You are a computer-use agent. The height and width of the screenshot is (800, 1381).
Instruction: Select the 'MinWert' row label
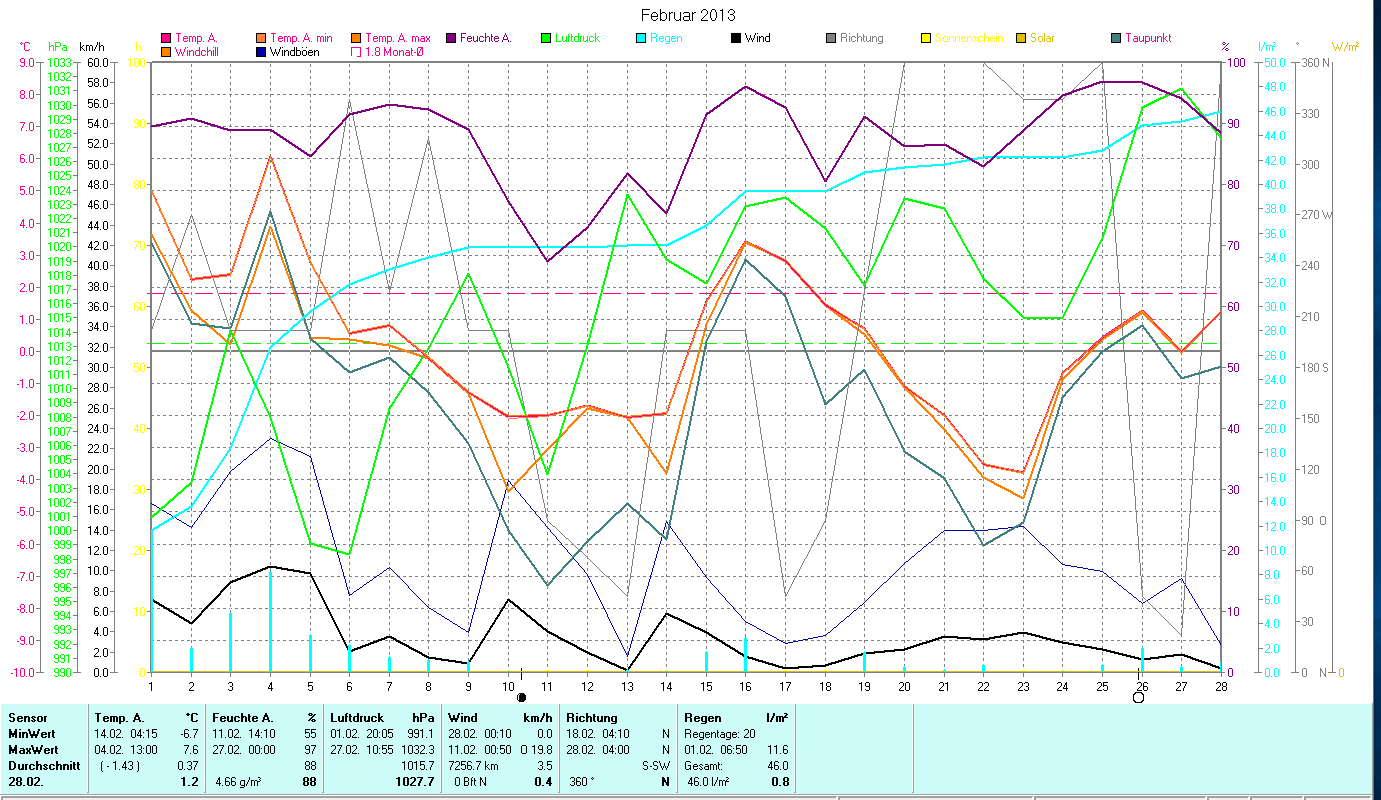(x=31, y=734)
